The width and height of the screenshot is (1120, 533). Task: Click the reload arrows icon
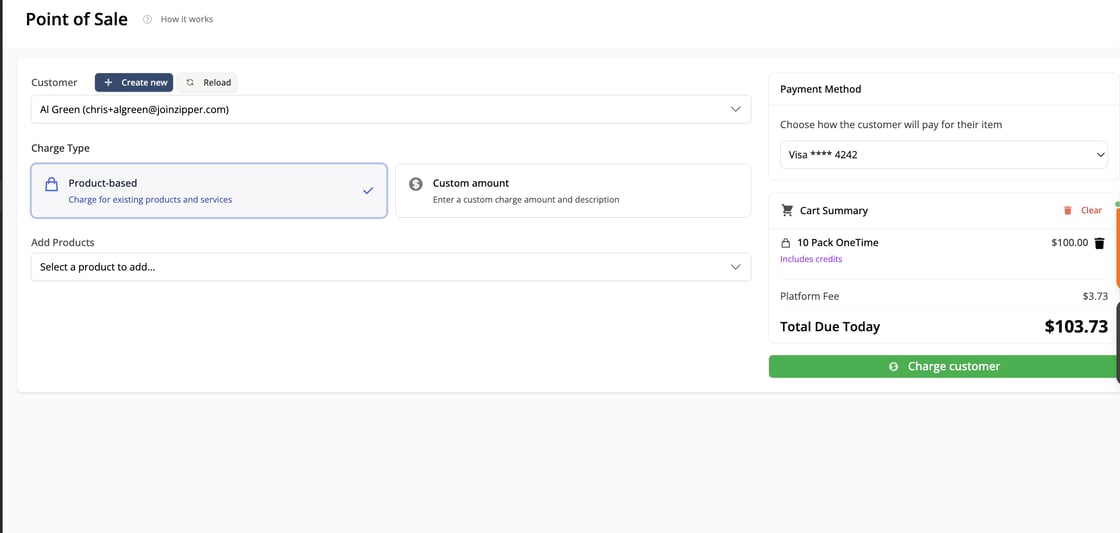tap(190, 83)
